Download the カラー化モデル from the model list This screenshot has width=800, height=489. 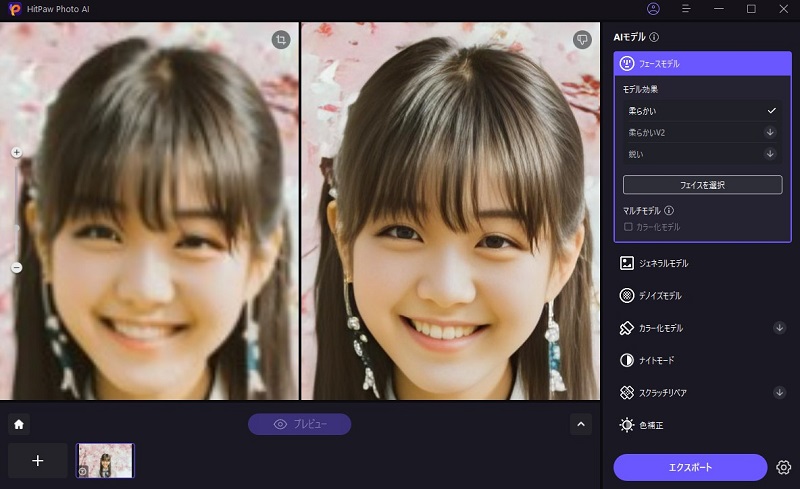coord(779,328)
